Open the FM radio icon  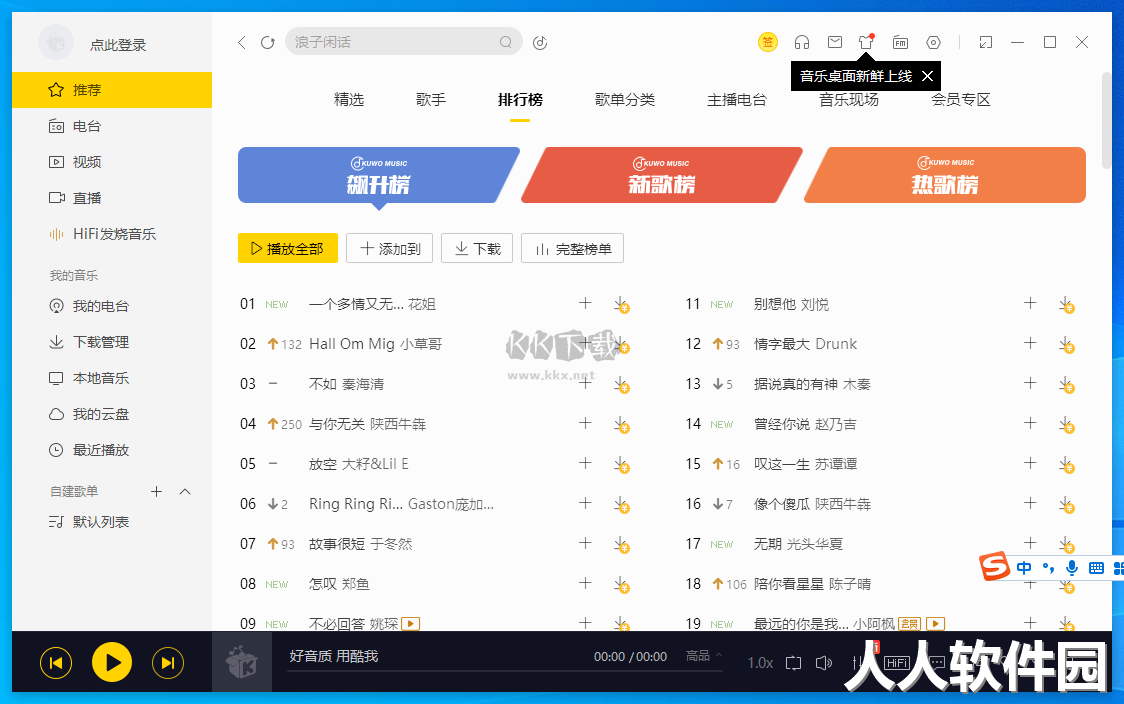pyautogui.click(x=900, y=42)
